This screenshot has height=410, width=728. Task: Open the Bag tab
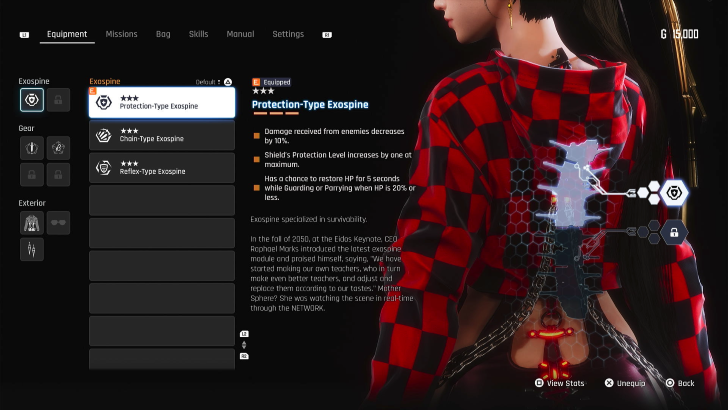[163, 34]
